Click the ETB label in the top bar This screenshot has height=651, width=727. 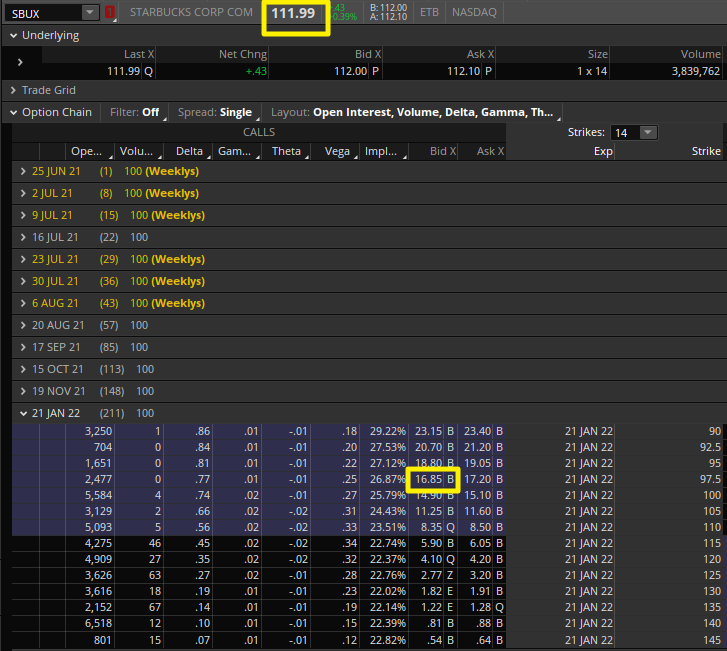click(429, 13)
